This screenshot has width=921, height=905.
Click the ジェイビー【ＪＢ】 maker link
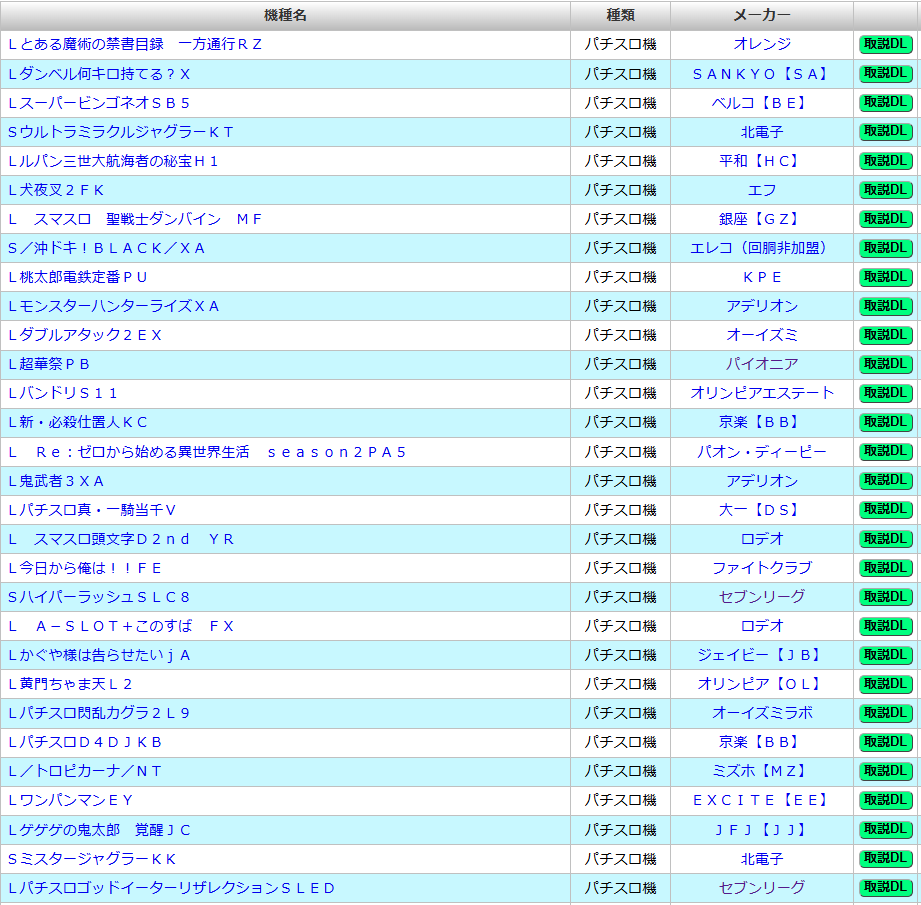point(762,655)
